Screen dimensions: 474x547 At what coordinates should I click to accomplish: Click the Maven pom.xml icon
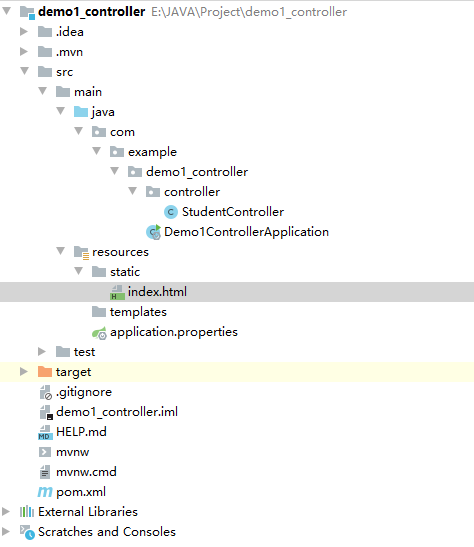click(x=45, y=492)
